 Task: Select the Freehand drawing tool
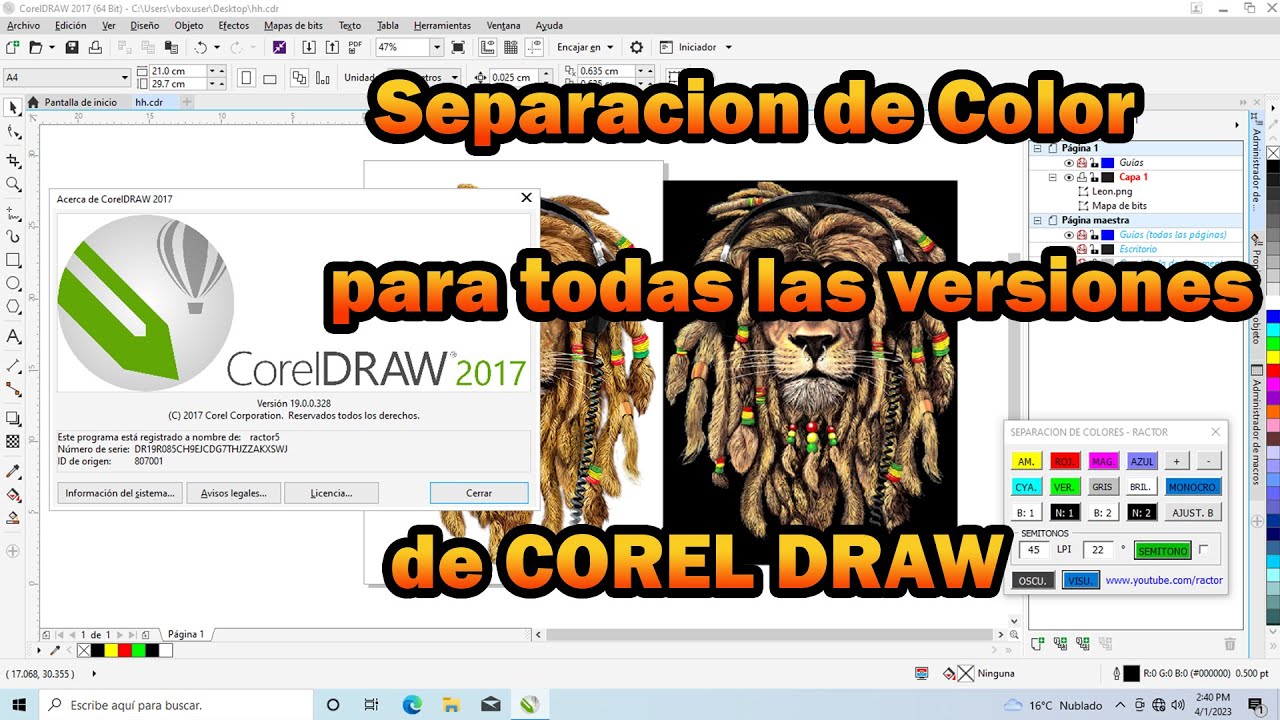tap(13, 213)
